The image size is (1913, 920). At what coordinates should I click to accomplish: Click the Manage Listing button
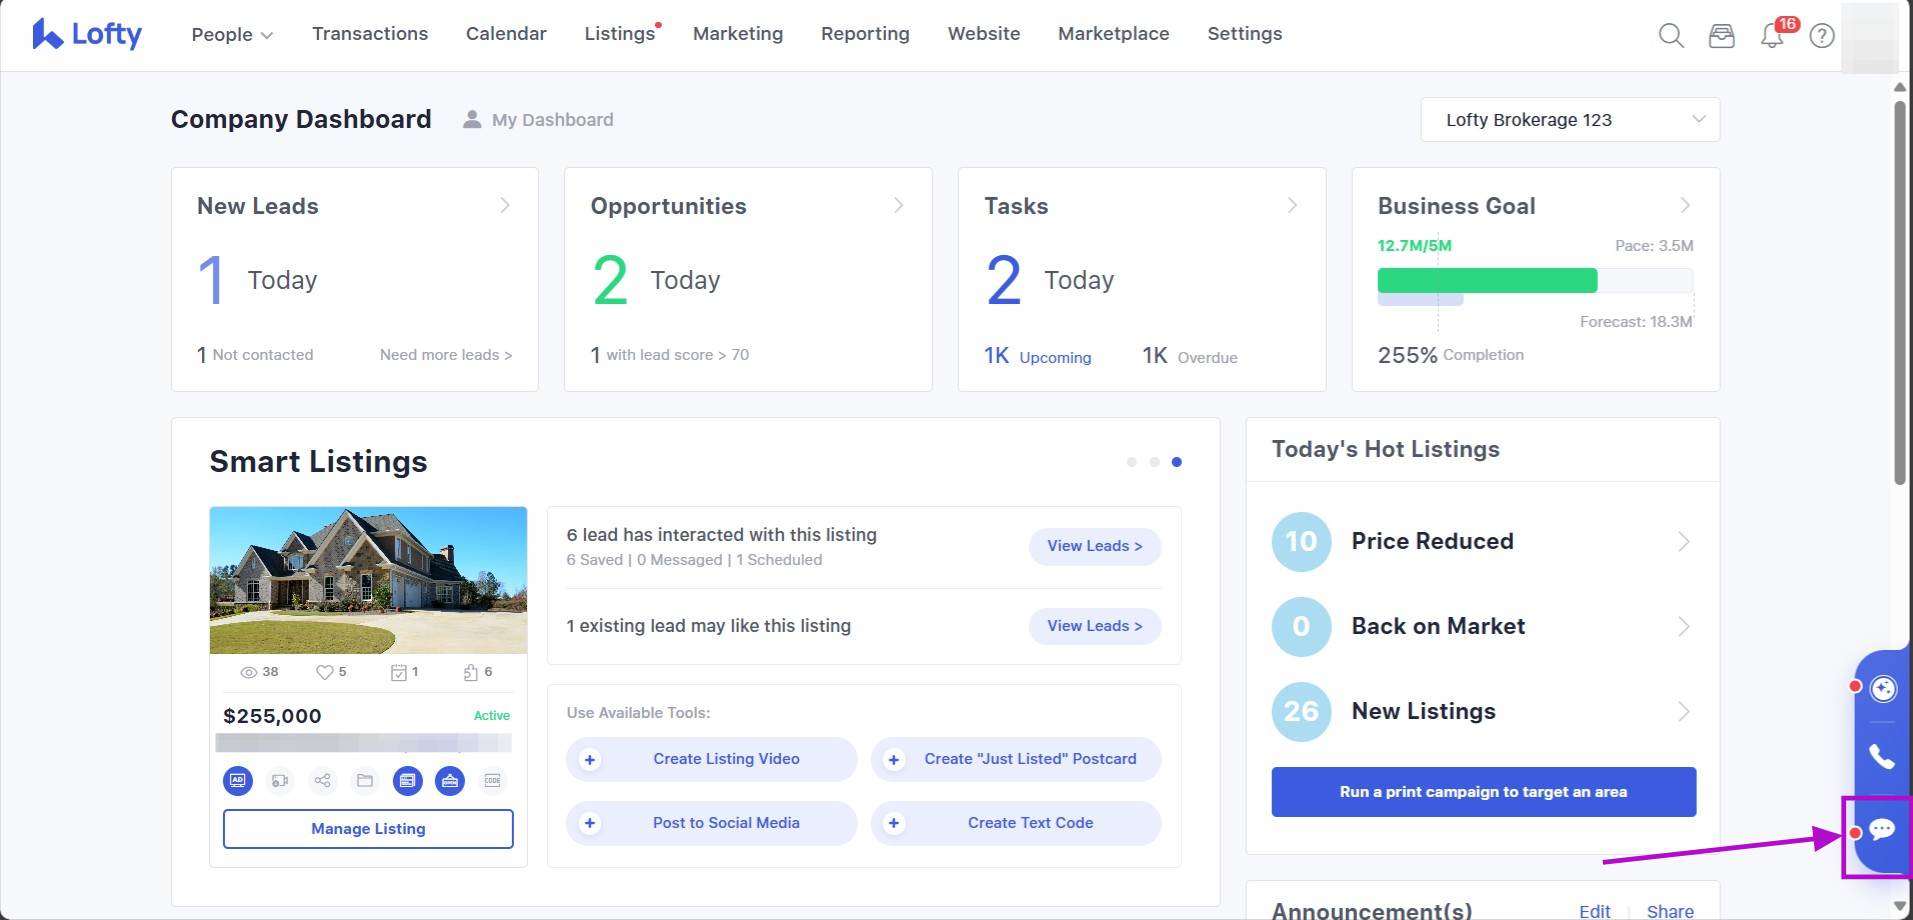coord(368,829)
